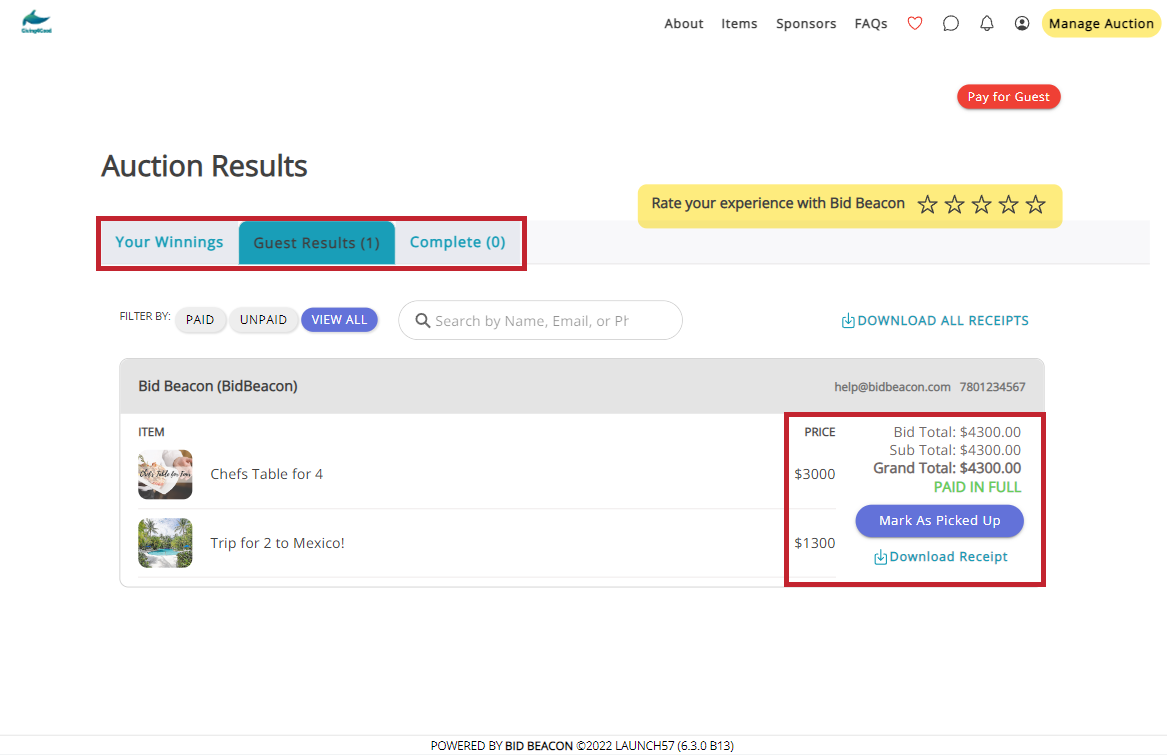Open the Complete (0) tab
This screenshot has width=1167, height=755.
tap(457, 242)
